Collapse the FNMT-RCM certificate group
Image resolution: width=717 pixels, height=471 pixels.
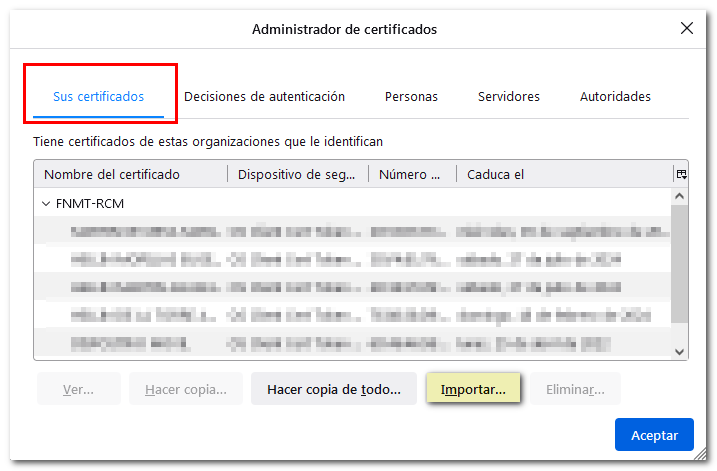tap(45, 203)
